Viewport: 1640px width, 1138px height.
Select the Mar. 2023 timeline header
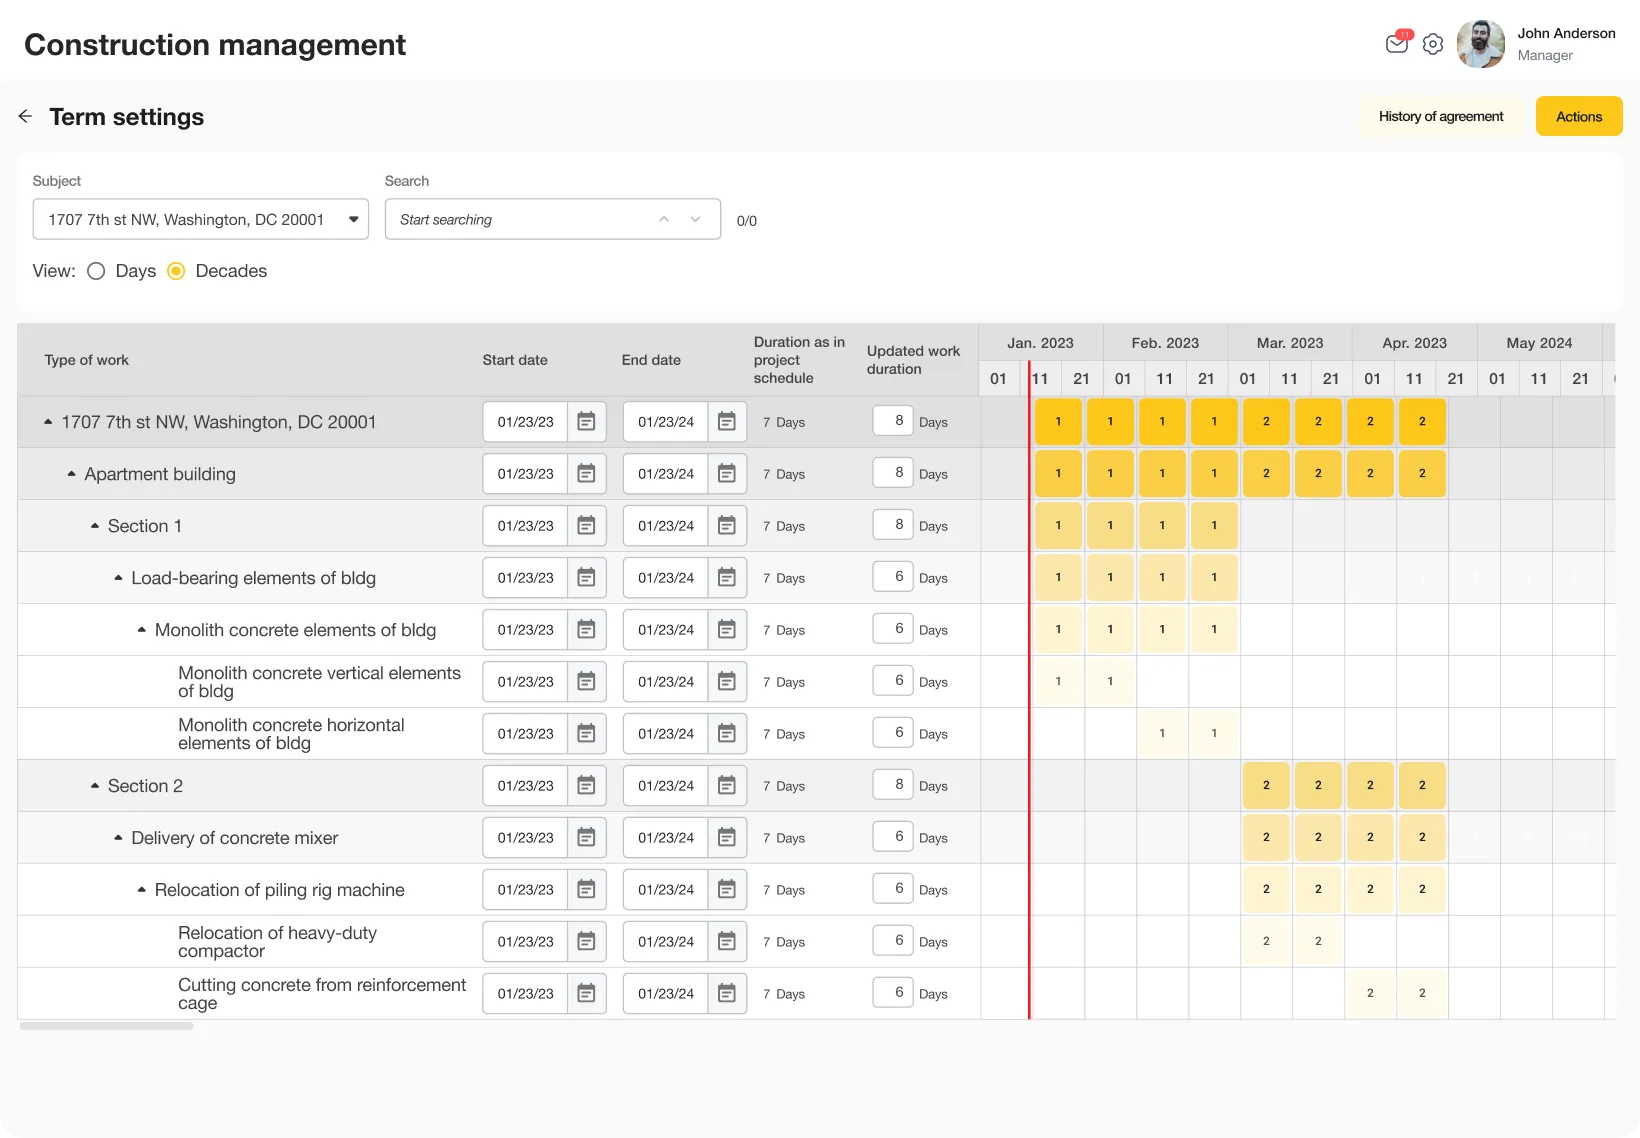point(1290,343)
